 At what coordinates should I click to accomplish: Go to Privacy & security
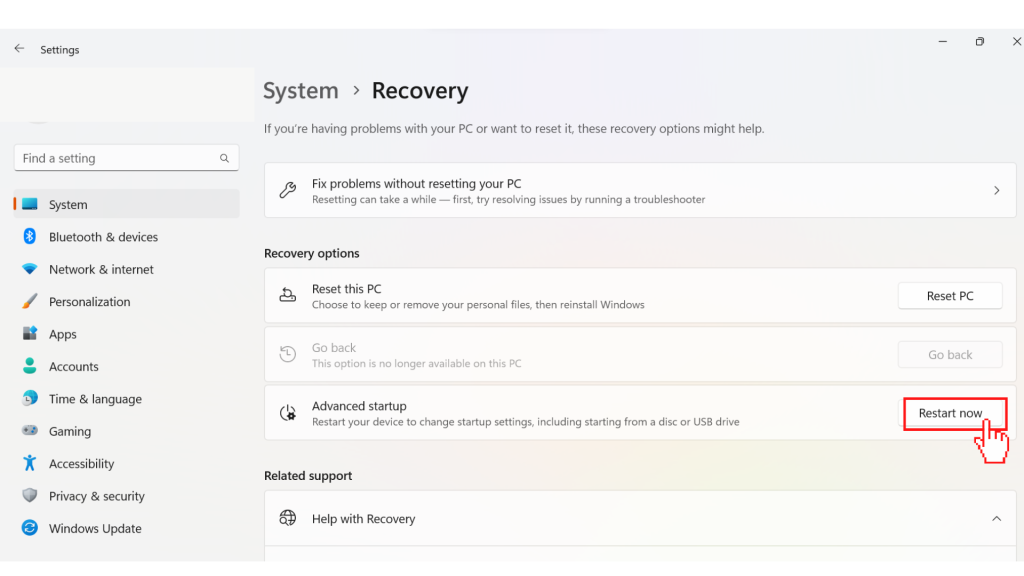127,496
